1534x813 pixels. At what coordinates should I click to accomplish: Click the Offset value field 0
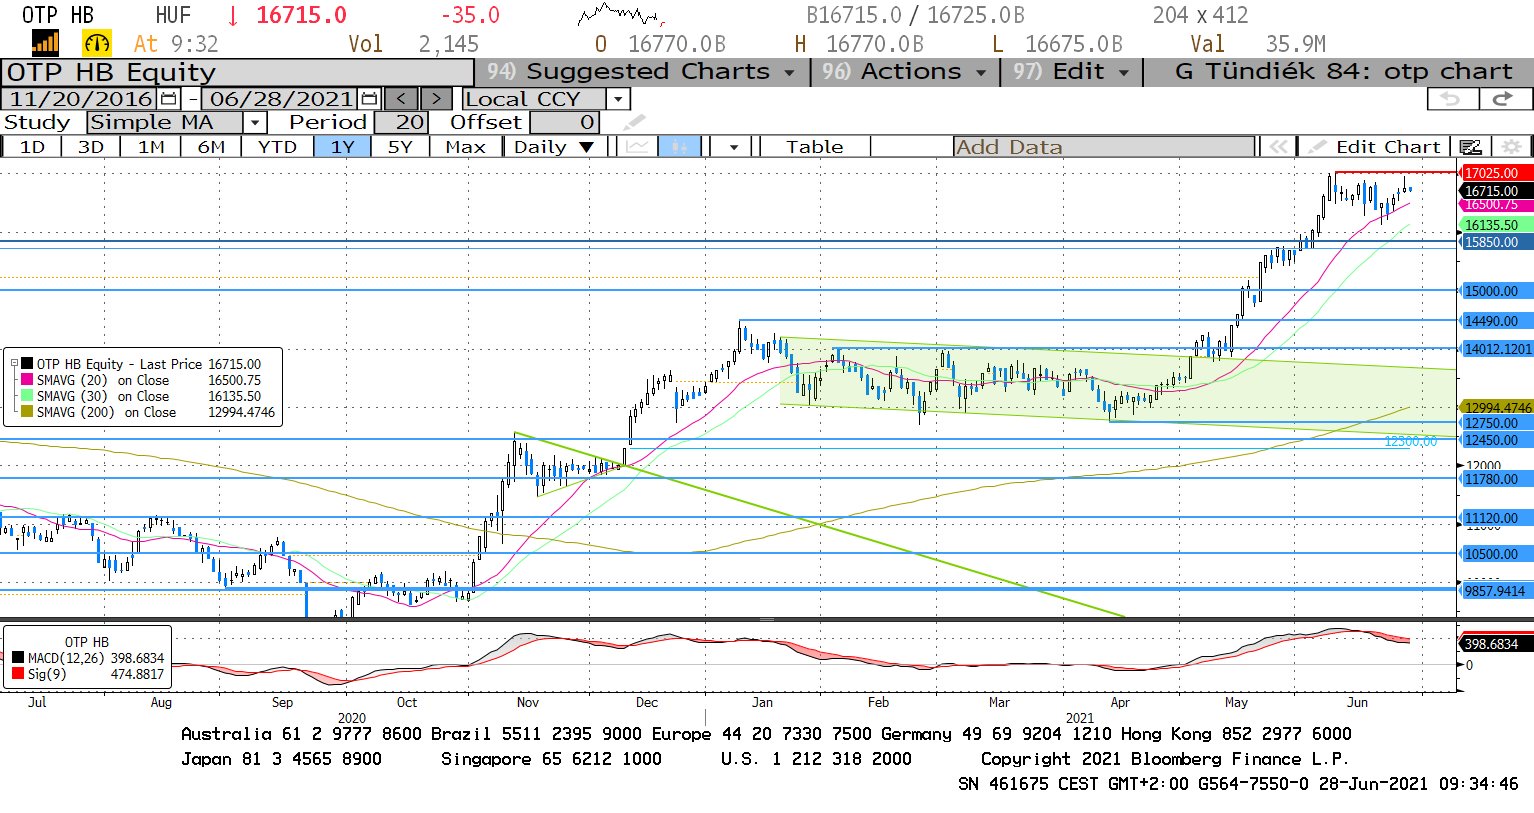click(x=564, y=123)
